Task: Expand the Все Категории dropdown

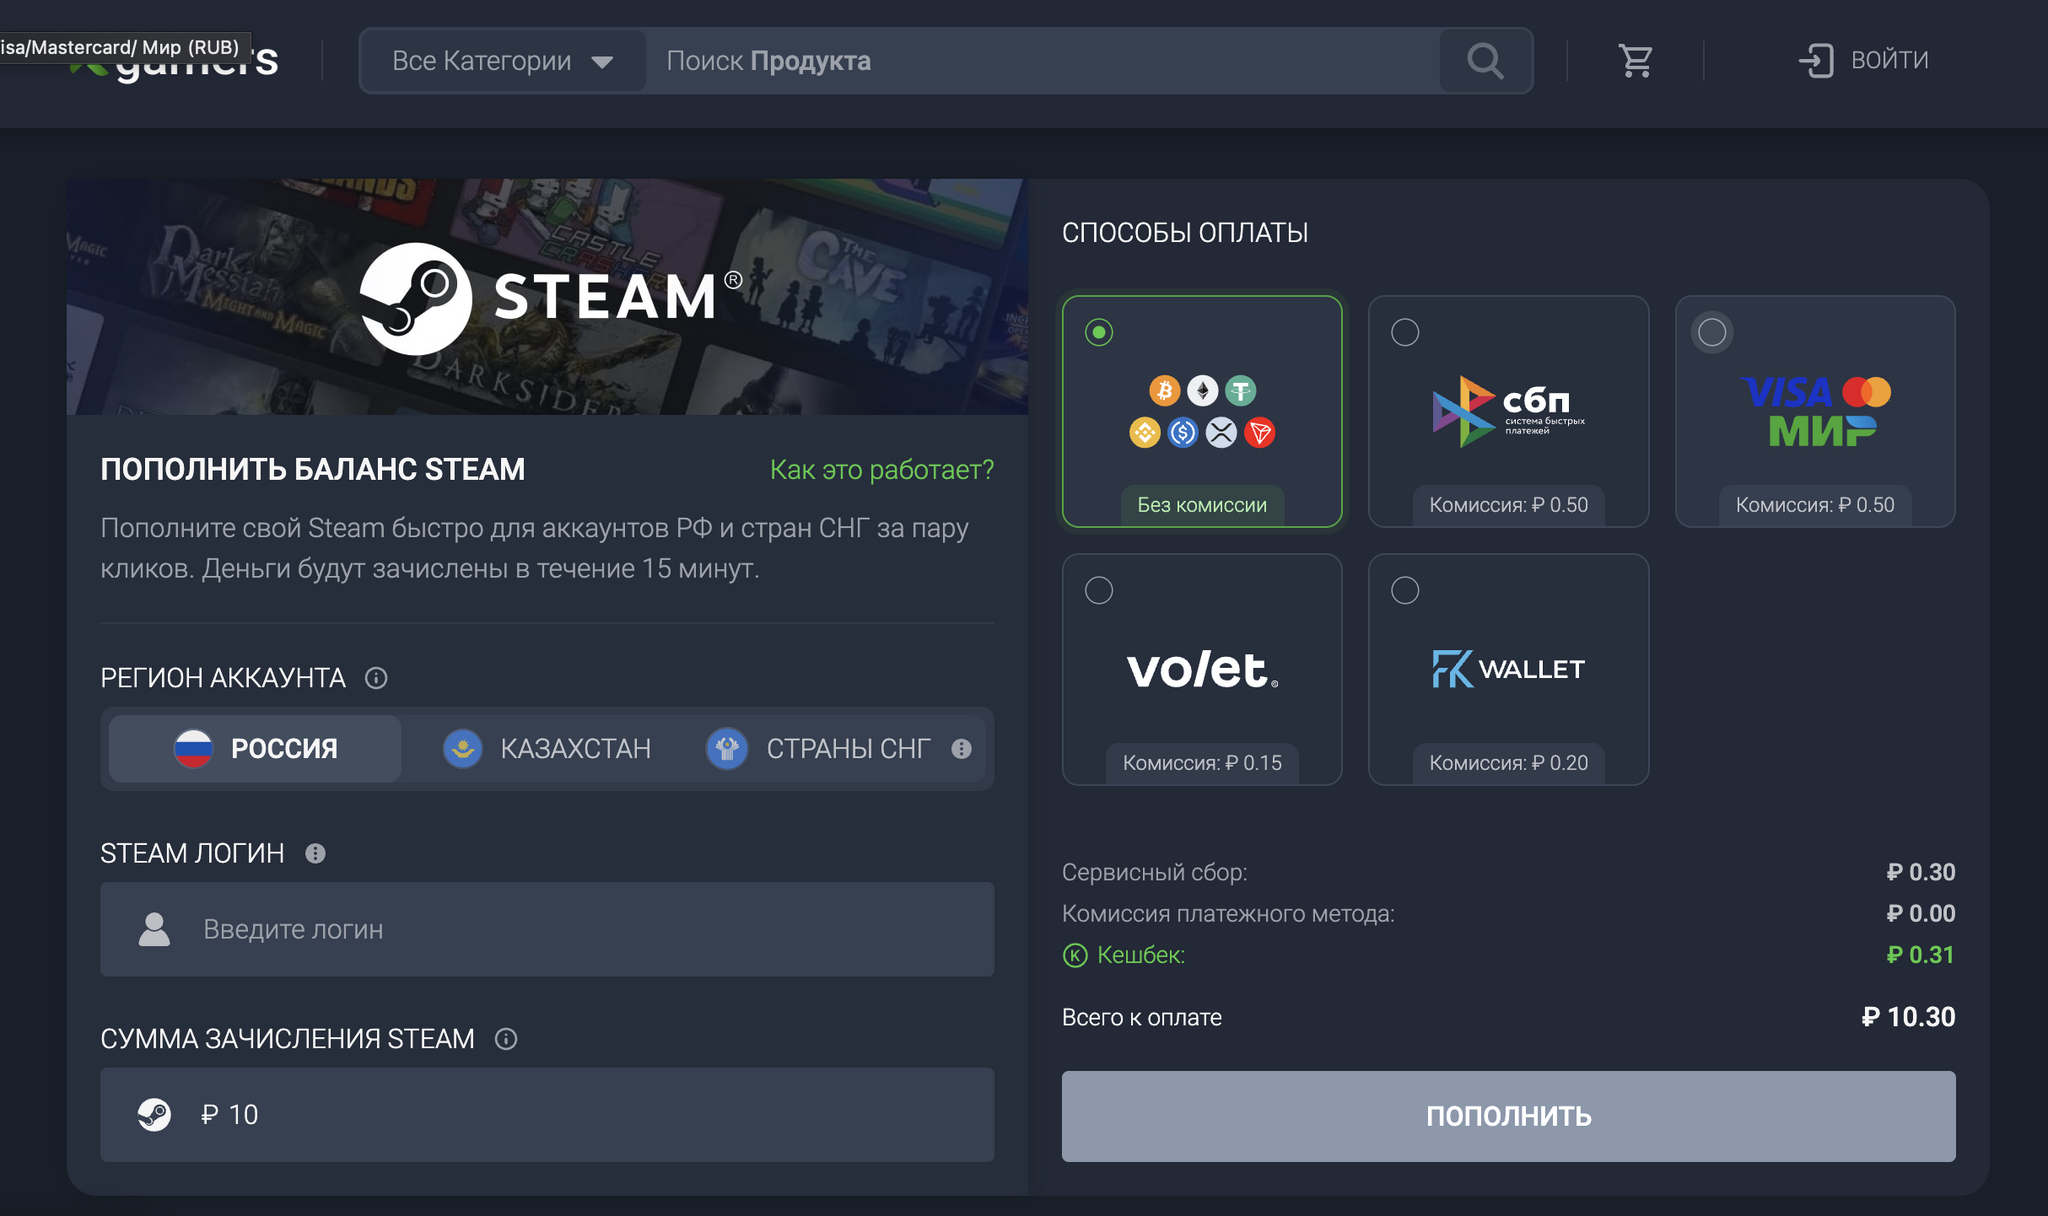Action: [x=502, y=61]
